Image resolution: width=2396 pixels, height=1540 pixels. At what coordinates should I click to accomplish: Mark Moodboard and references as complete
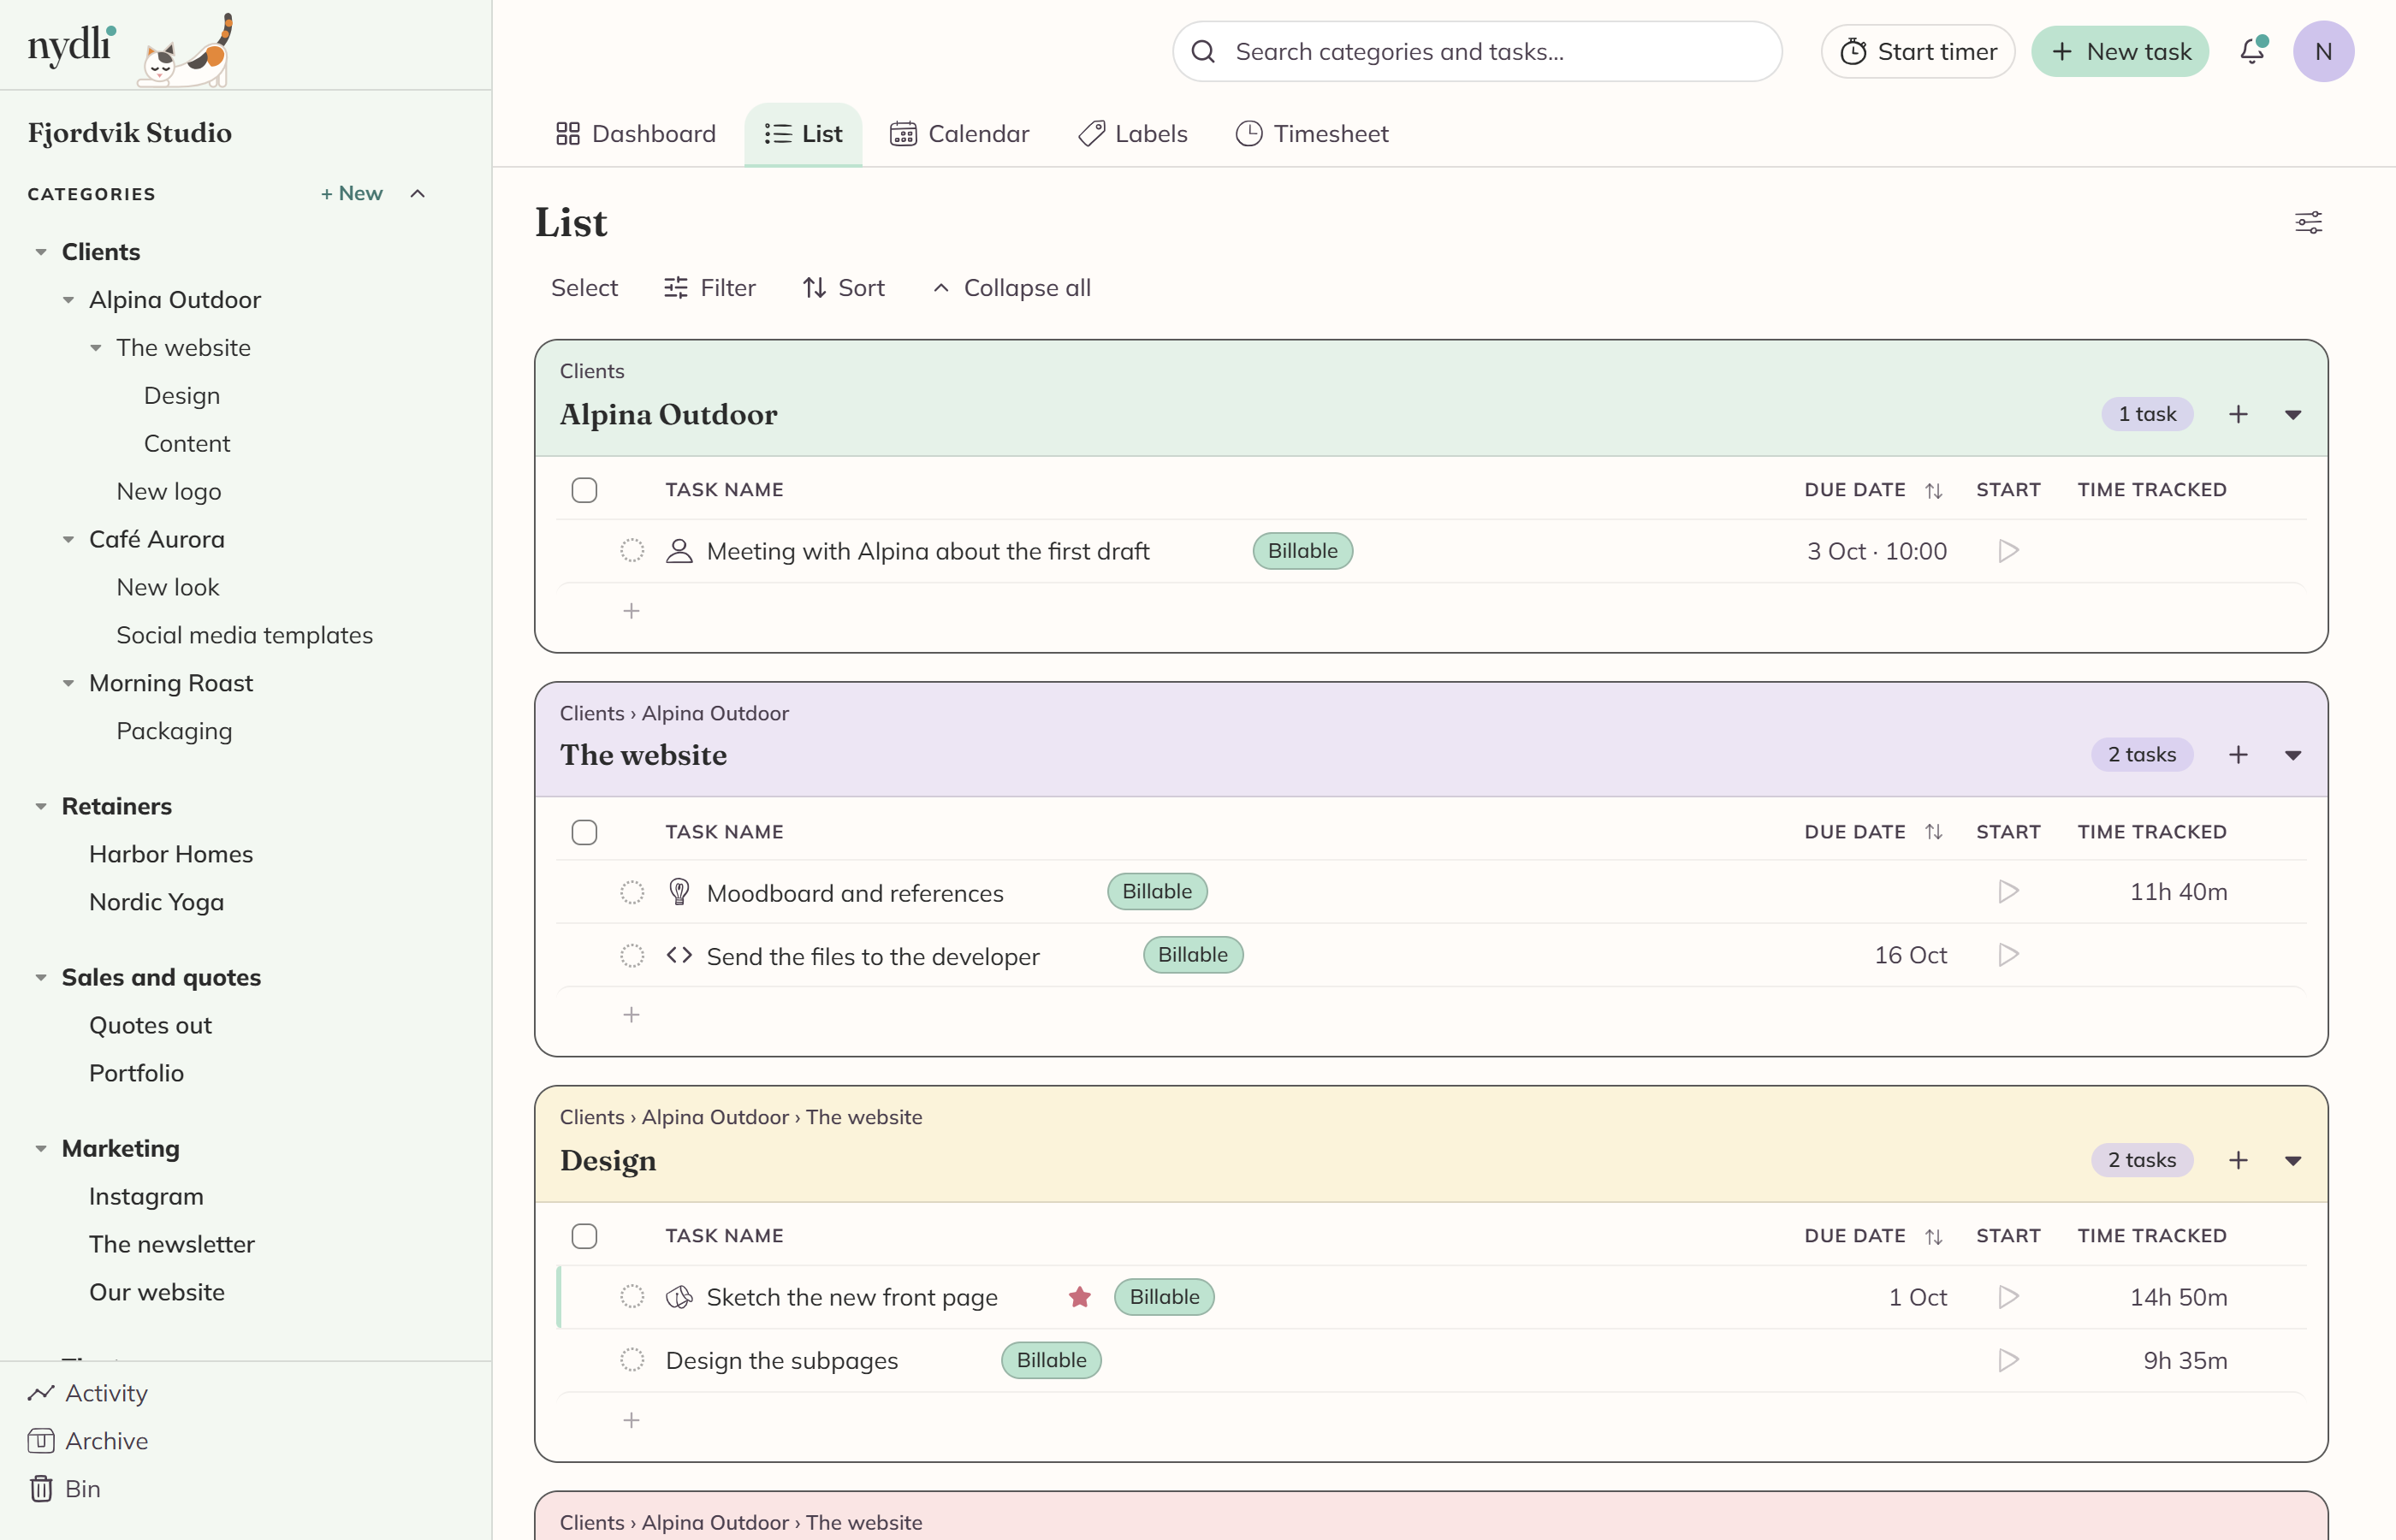[632, 892]
